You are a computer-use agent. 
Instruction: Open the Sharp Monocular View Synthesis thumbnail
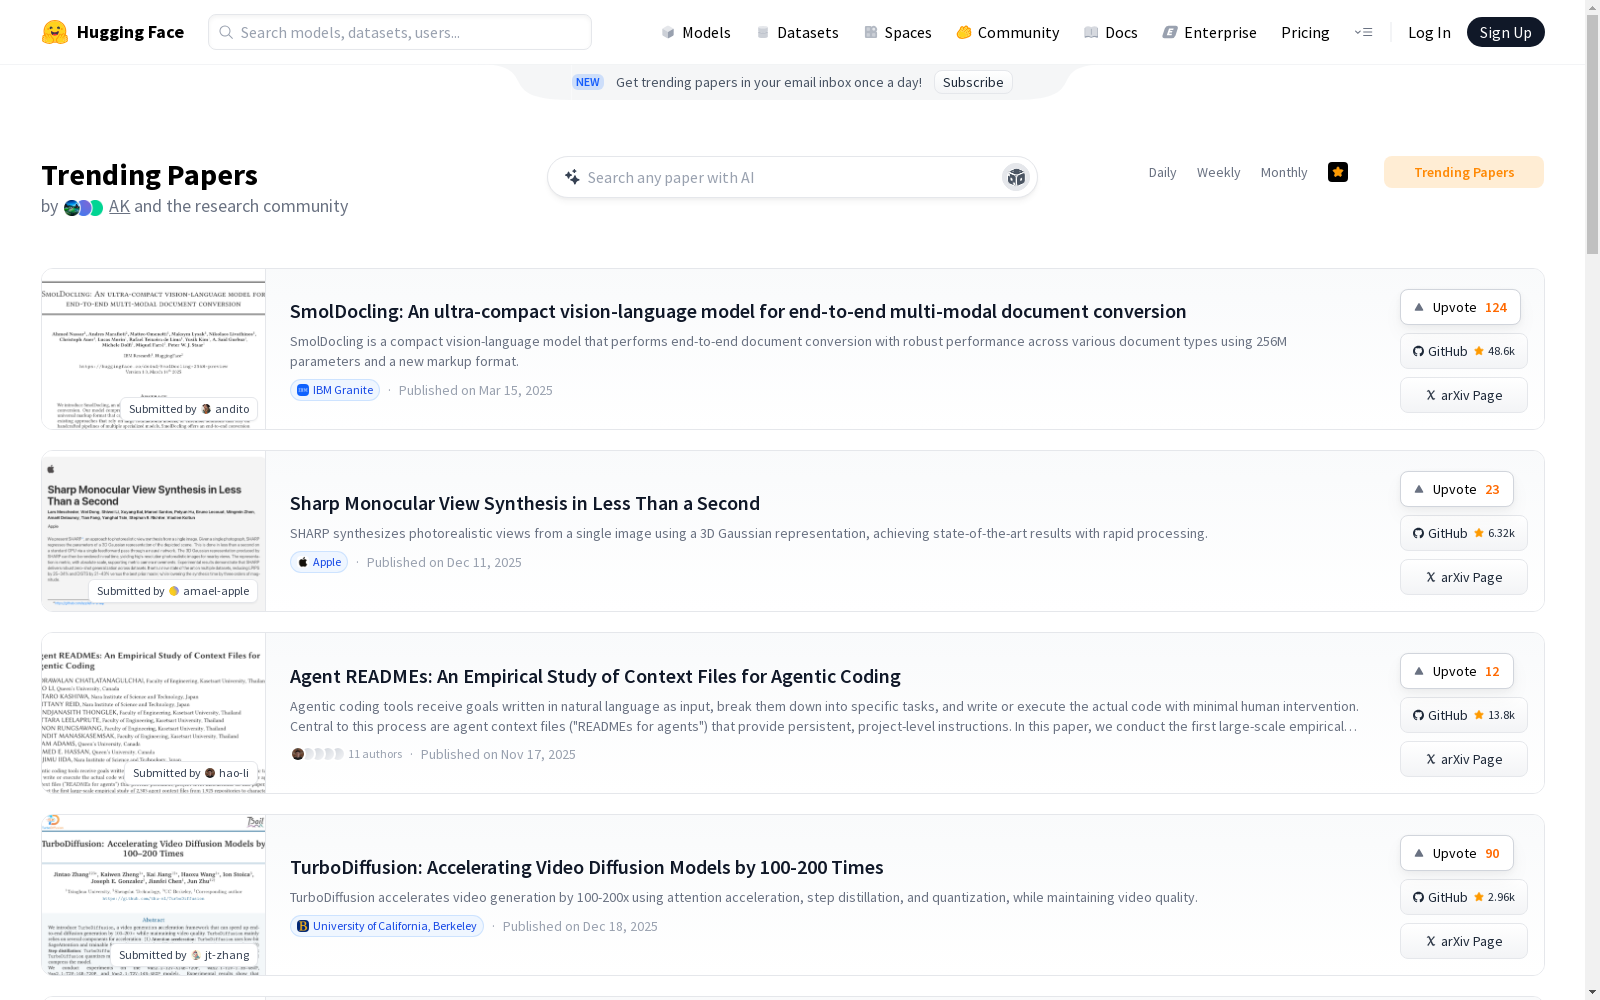pos(154,531)
